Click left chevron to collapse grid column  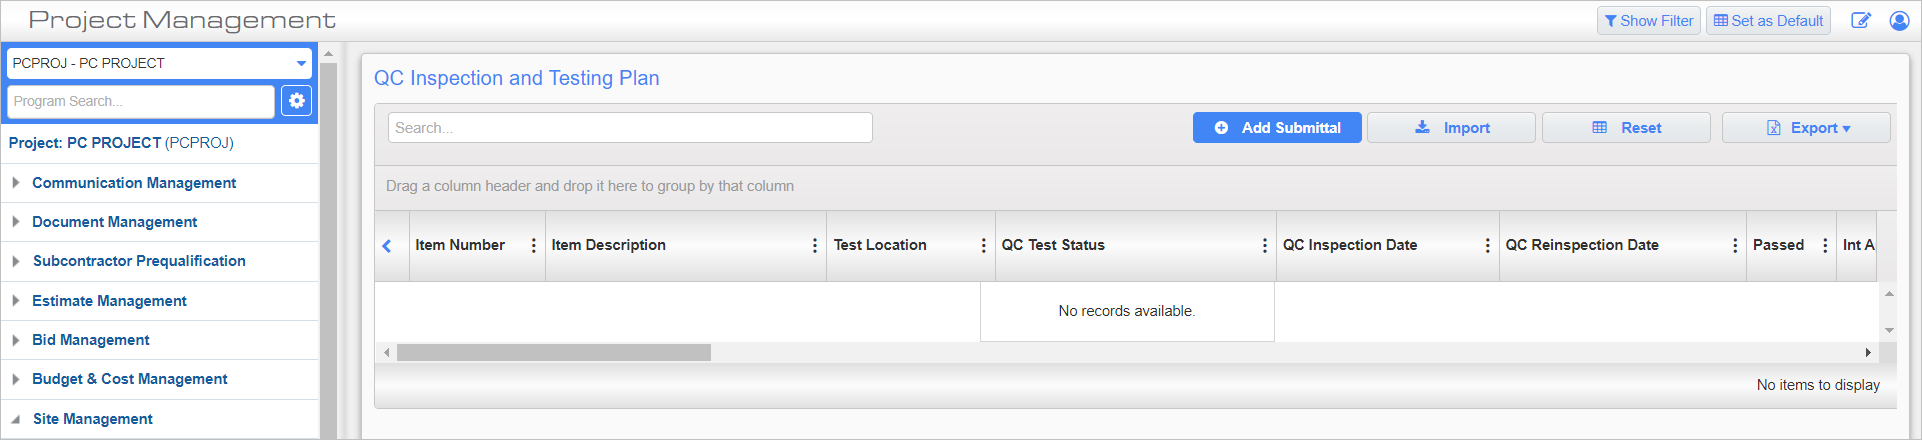tap(387, 246)
